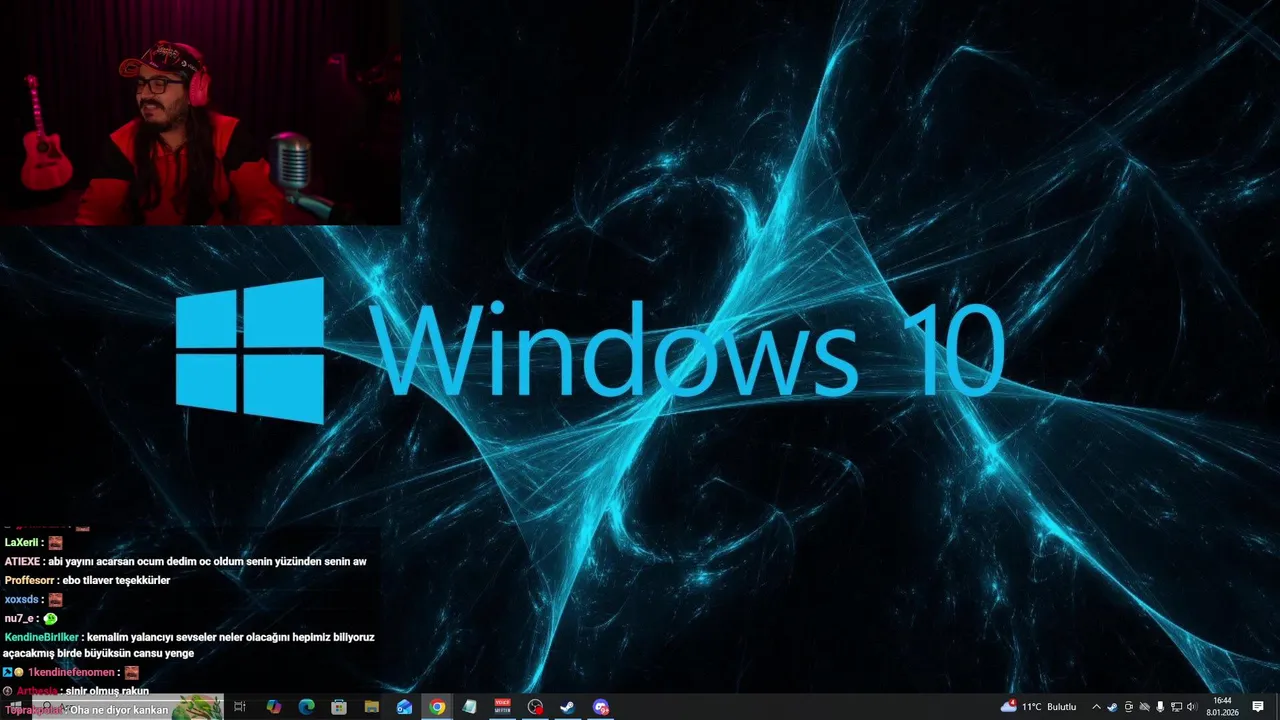Click the crossed-out cloud OneDrive tray icon
This screenshot has width=1280, height=720.
[1145, 707]
